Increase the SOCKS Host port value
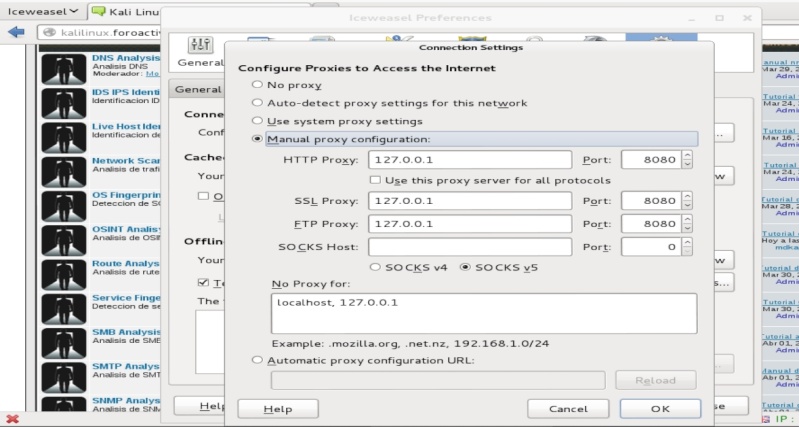Image resolution: width=799 pixels, height=427 pixels. [x=687, y=243]
